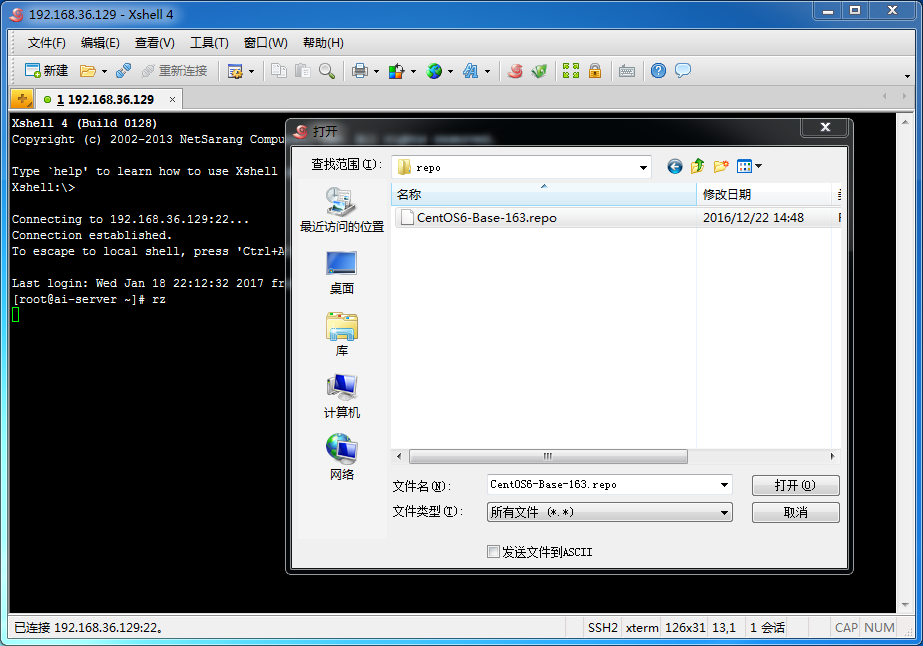Click the Print icon
The height and width of the screenshot is (646, 923).
[x=360, y=71]
